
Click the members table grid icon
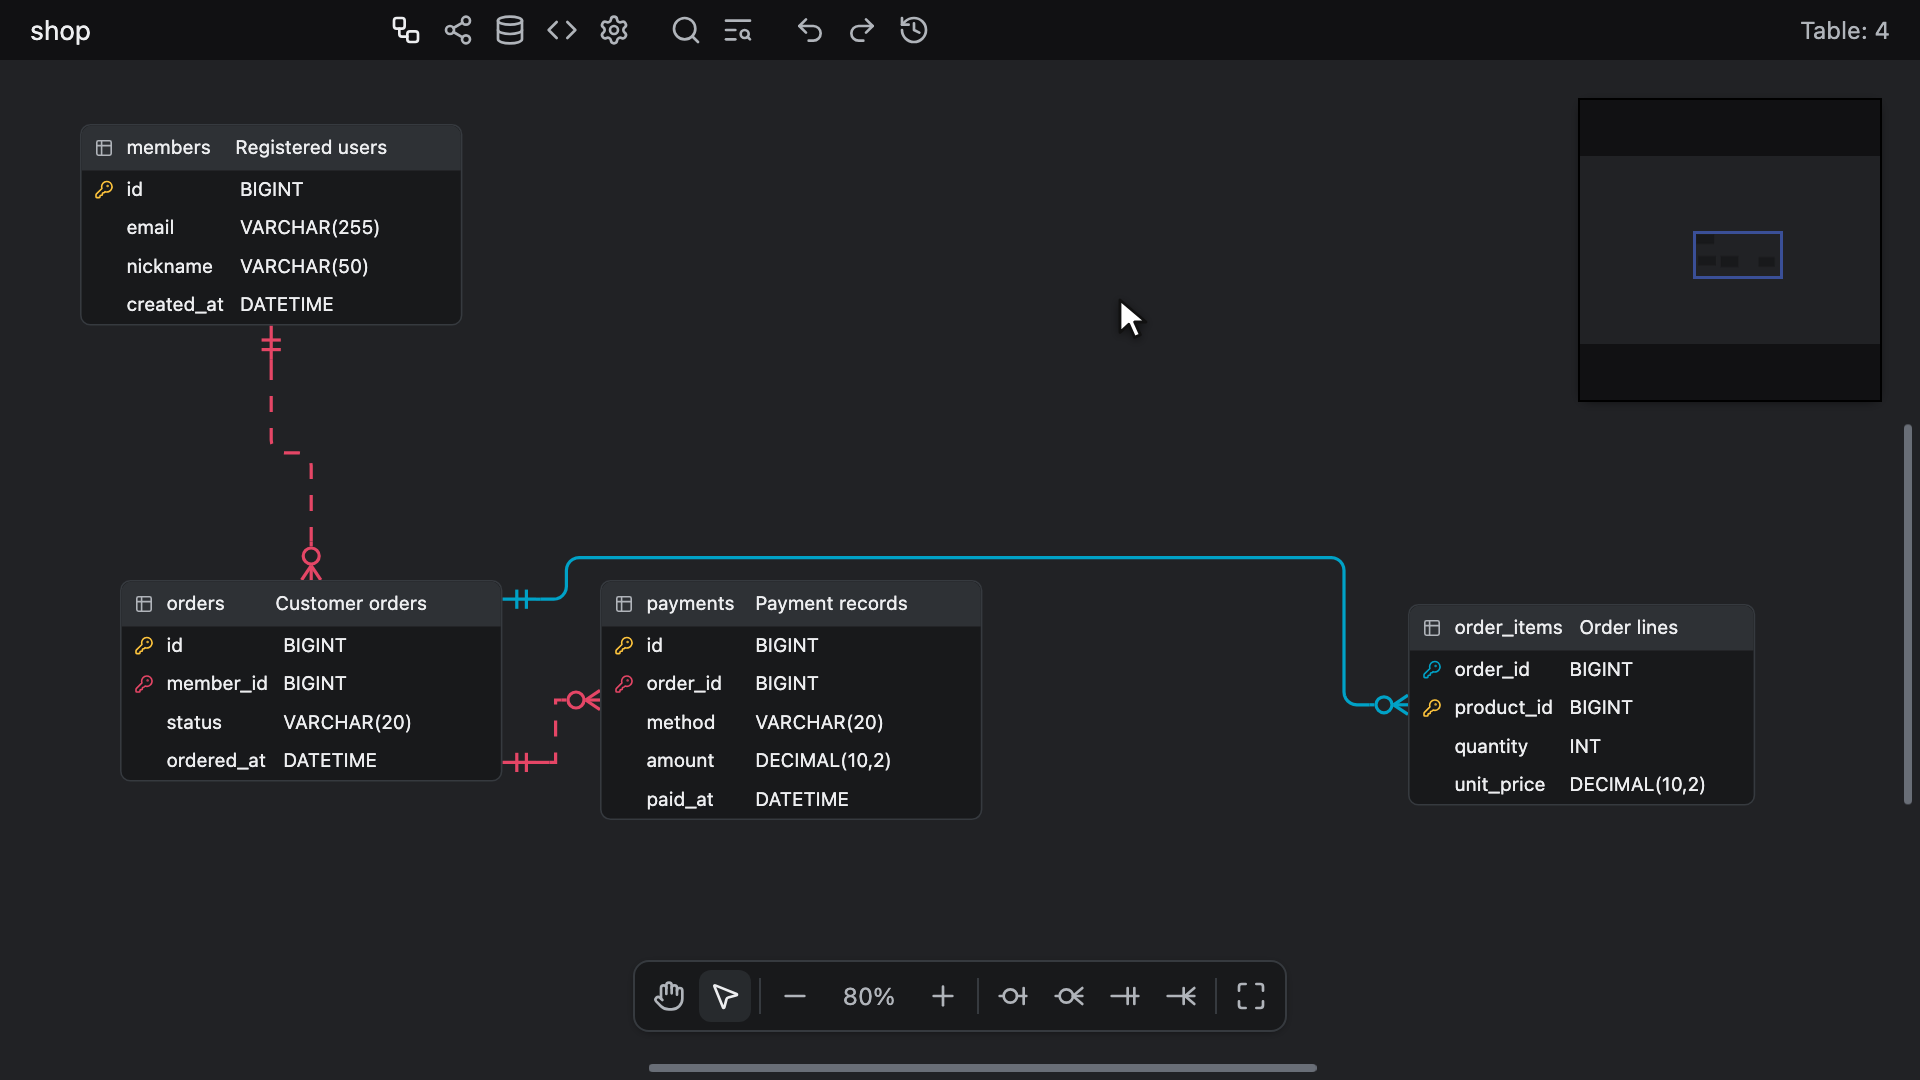click(x=104, y=148)
